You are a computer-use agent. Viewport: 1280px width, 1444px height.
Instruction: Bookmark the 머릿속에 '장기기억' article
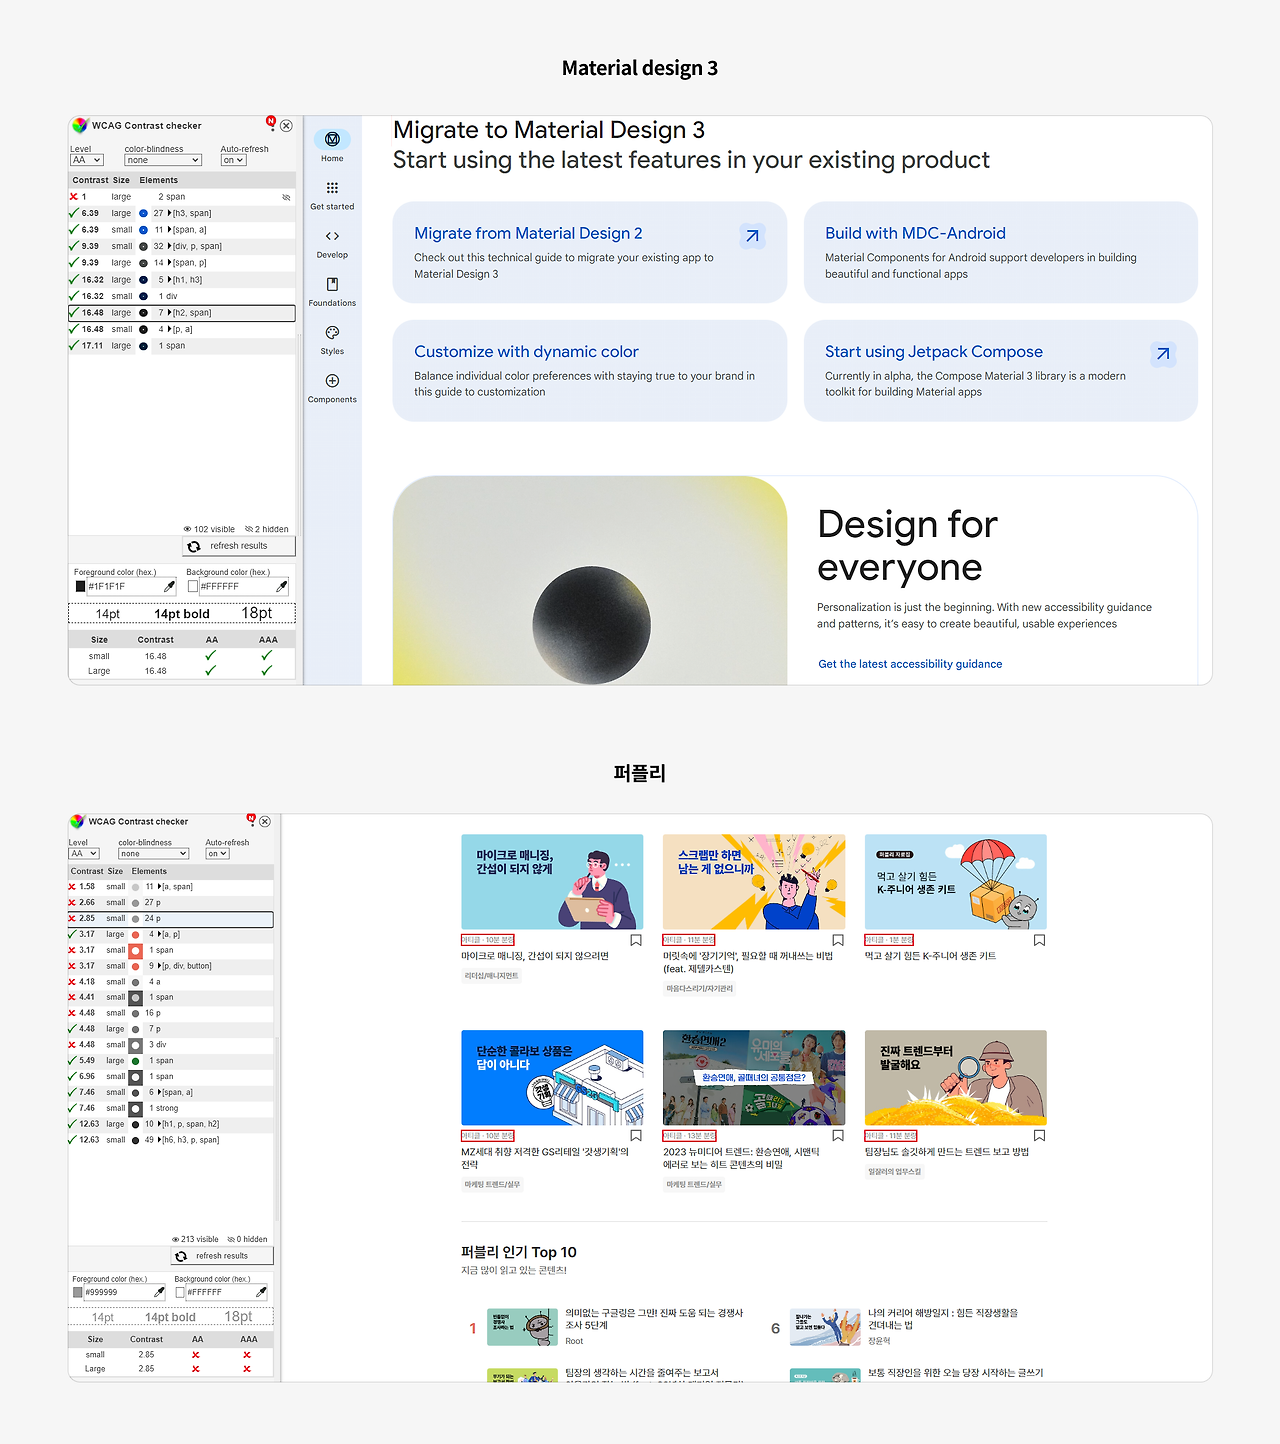click(x=838, y=940)
